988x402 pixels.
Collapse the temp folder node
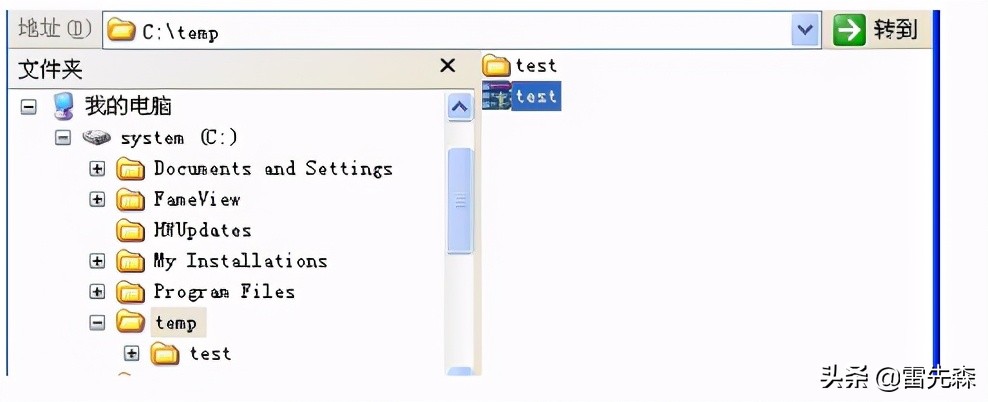click(x=97, y=323)
